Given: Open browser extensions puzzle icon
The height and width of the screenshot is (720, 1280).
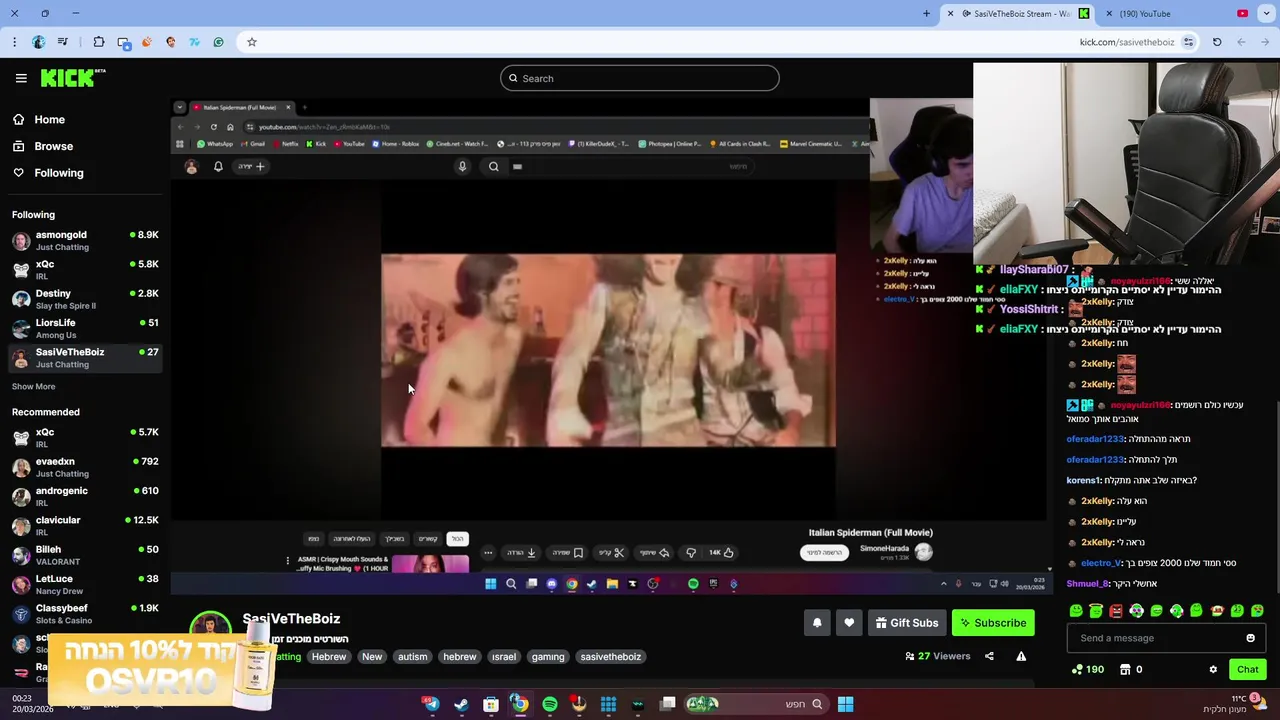Looking at the screenshot, I should point(99,42).
